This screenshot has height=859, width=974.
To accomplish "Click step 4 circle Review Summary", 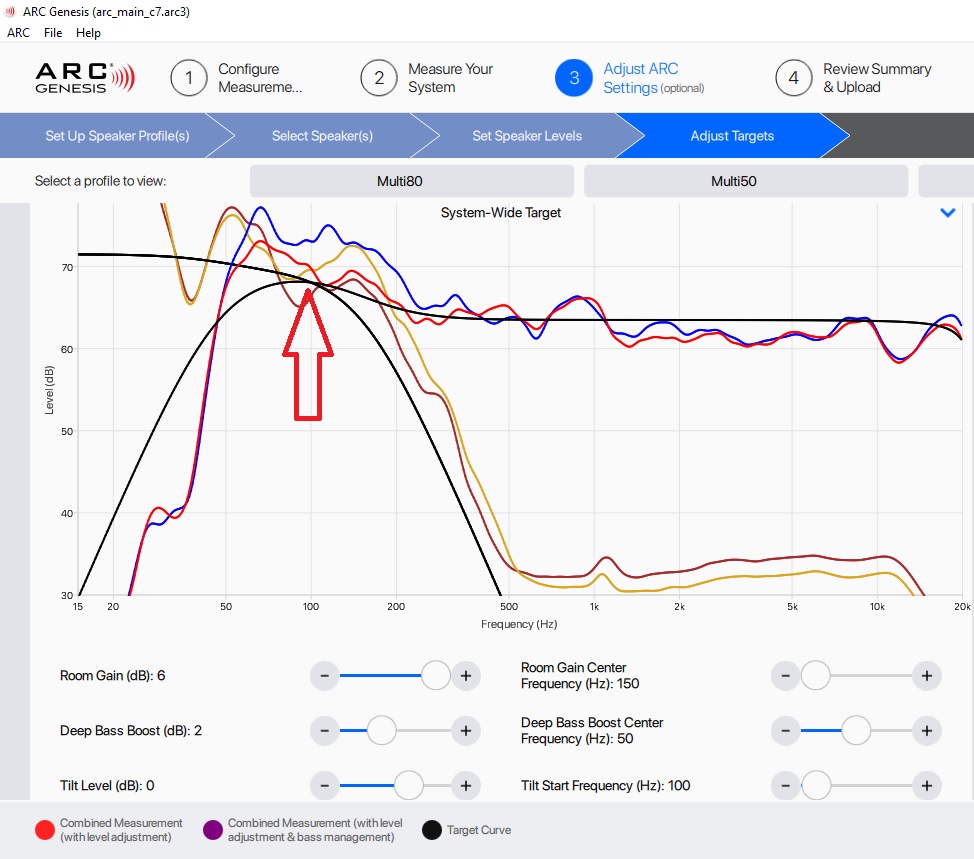I will tap(794, 78).
